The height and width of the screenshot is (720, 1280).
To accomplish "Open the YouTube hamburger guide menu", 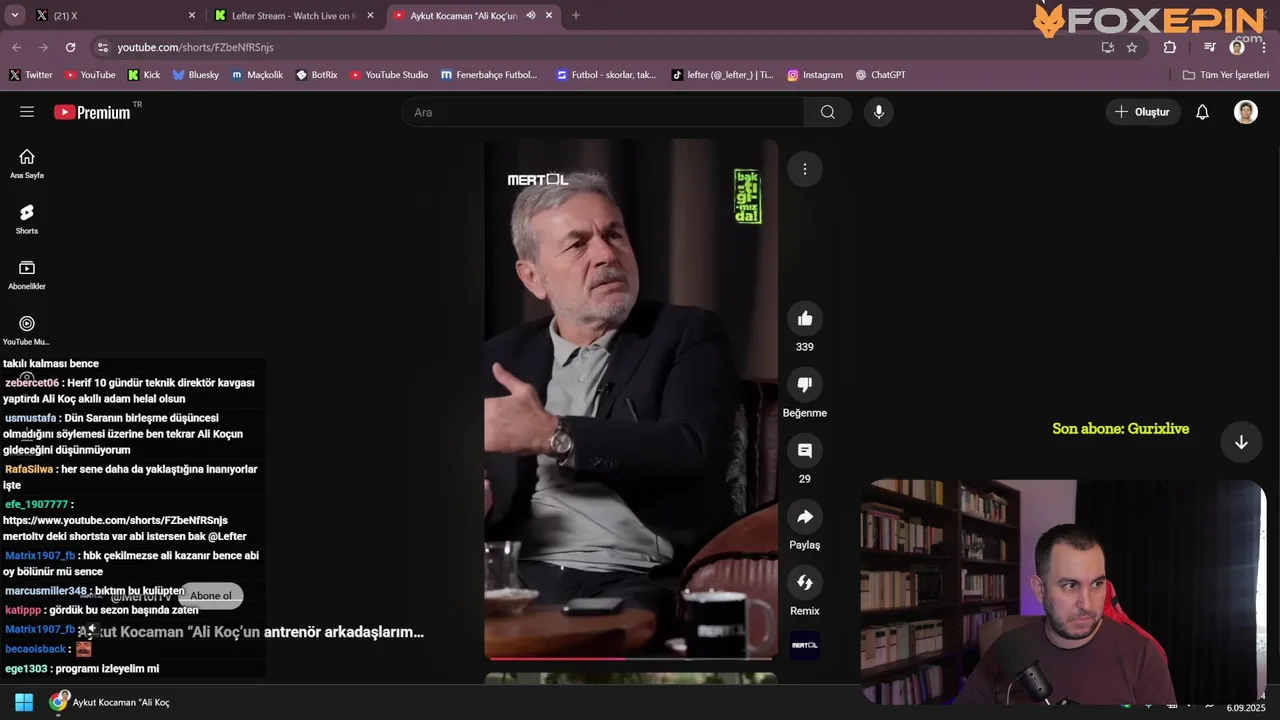I will [27, 112].
